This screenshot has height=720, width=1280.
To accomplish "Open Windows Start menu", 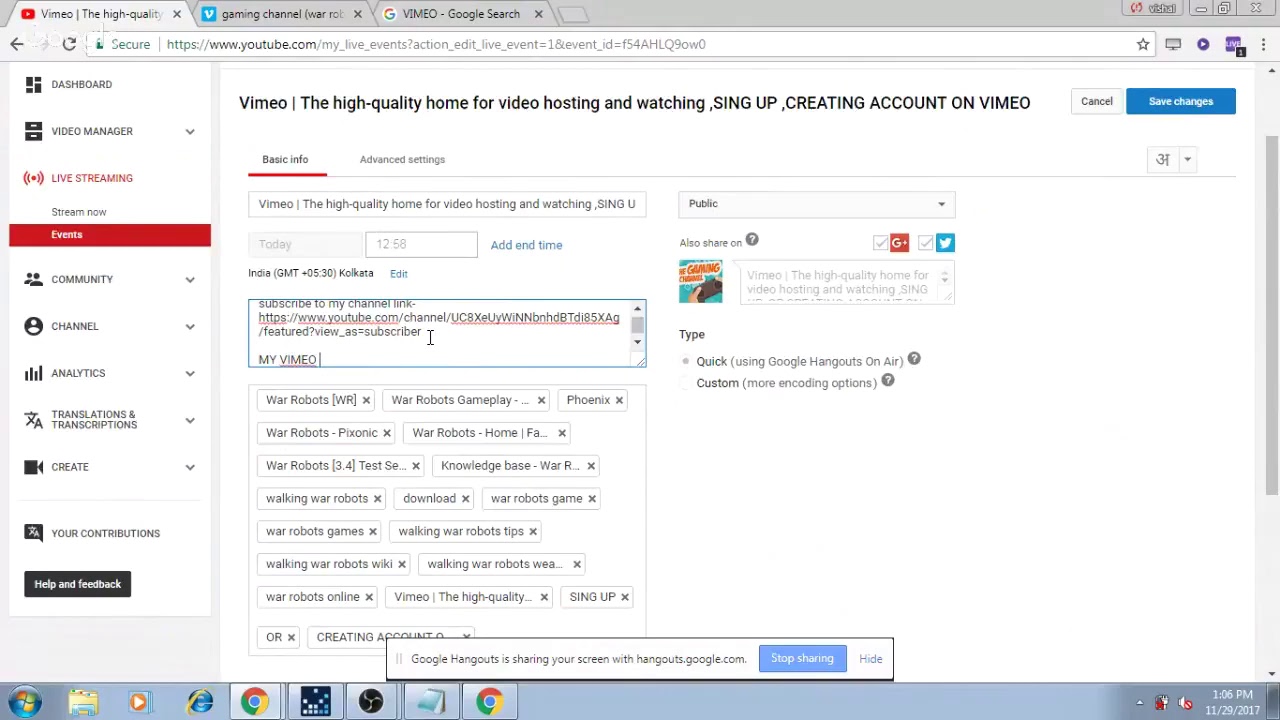I will tap(25, 702).
